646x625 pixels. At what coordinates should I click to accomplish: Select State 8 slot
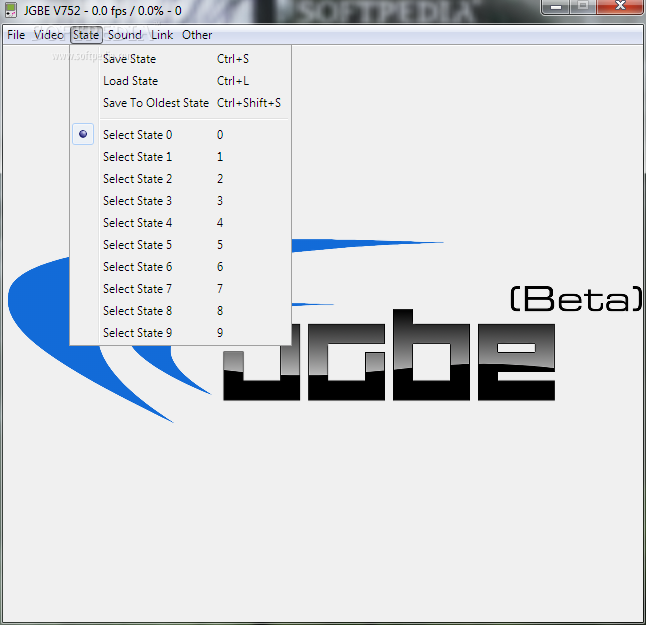[180, 311]
